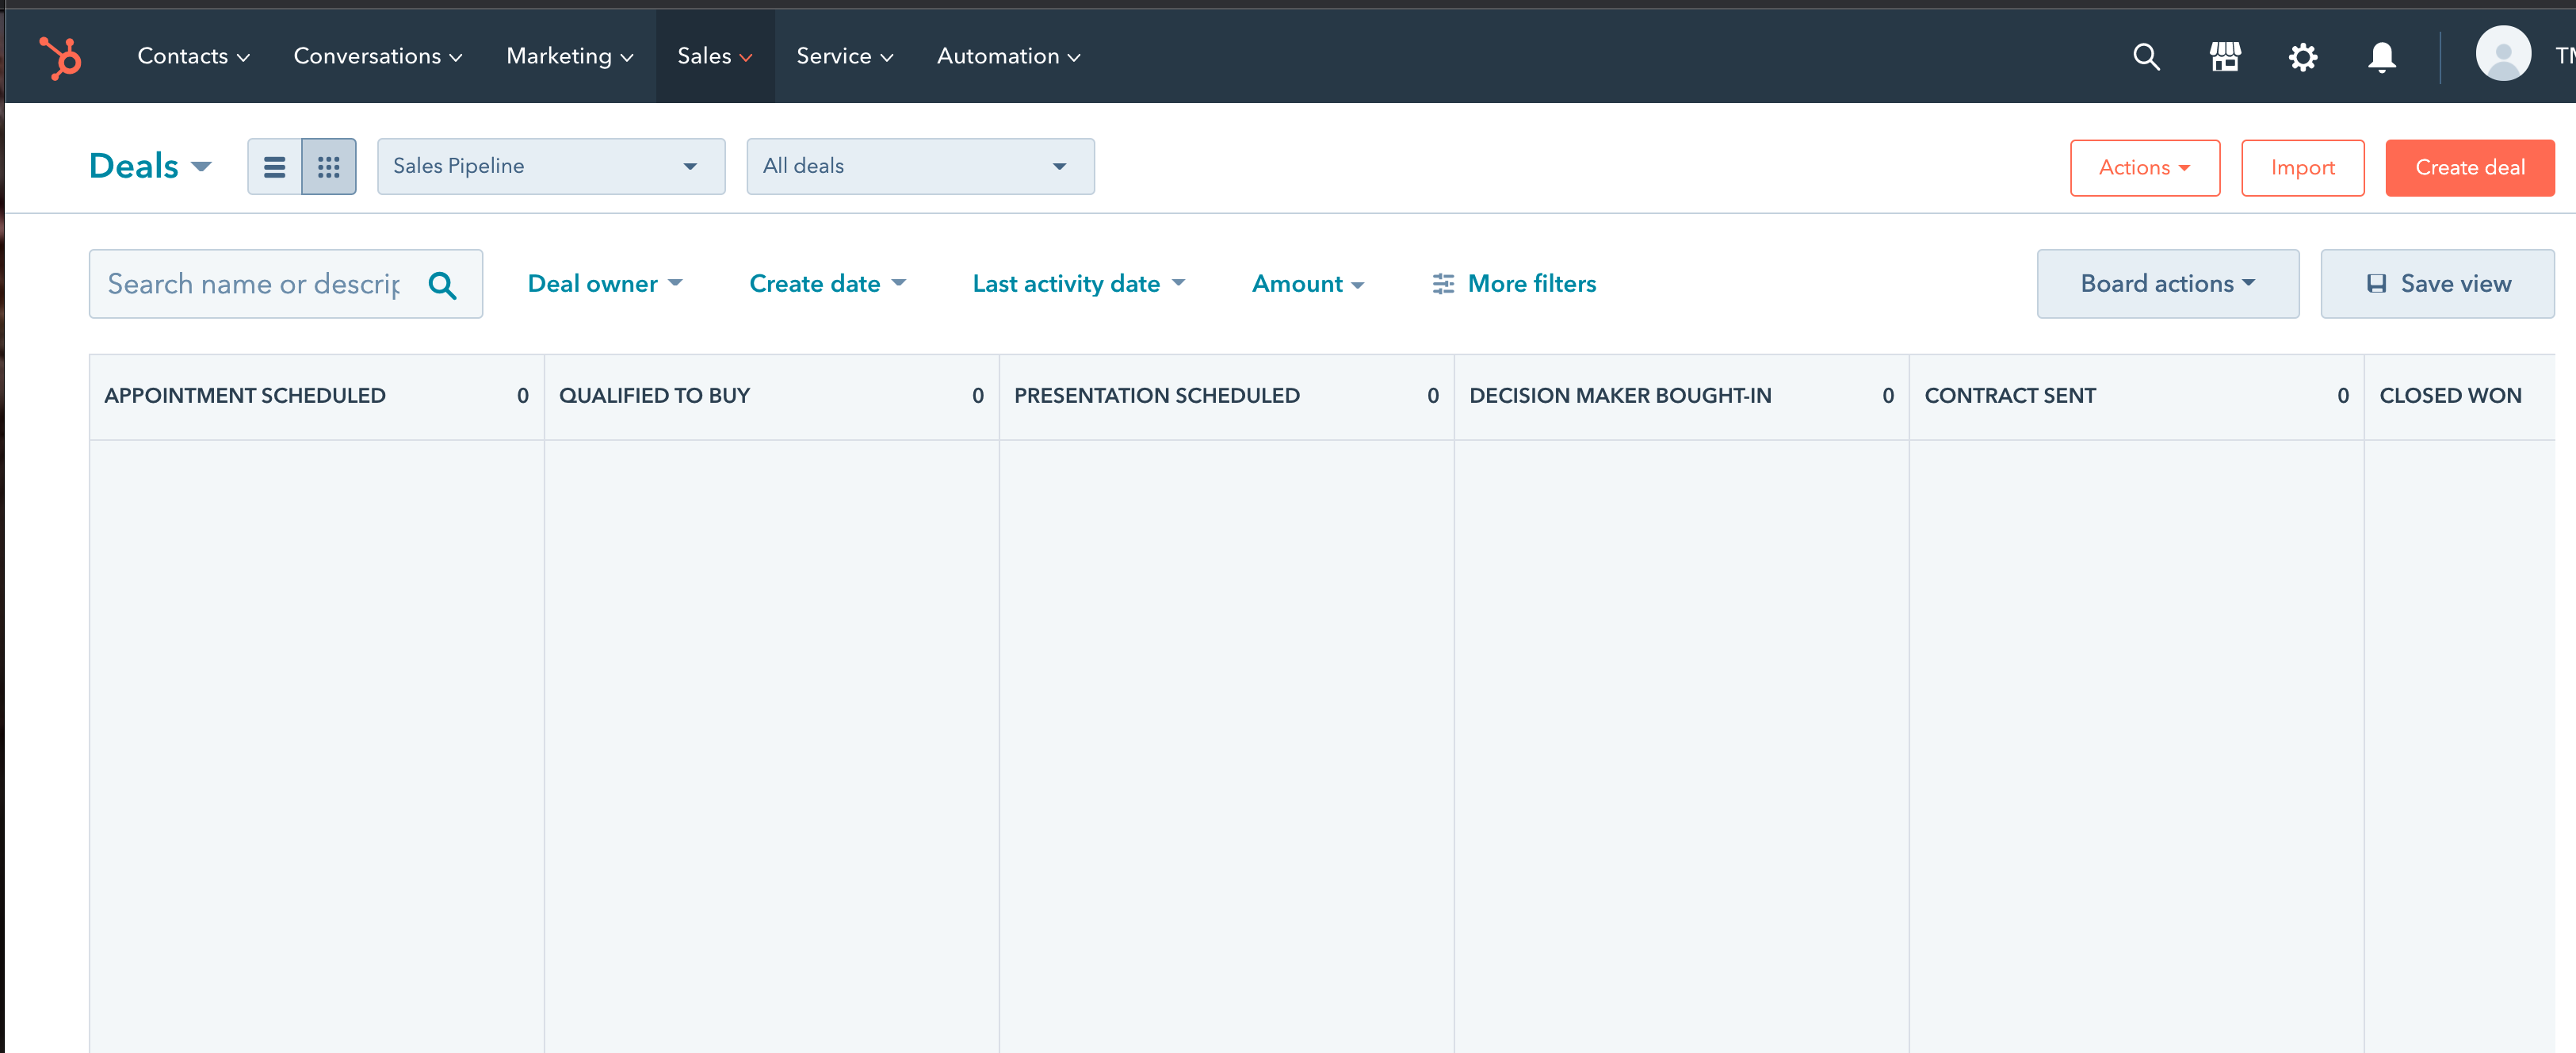Open the Amount filter

click(1307, 283)
